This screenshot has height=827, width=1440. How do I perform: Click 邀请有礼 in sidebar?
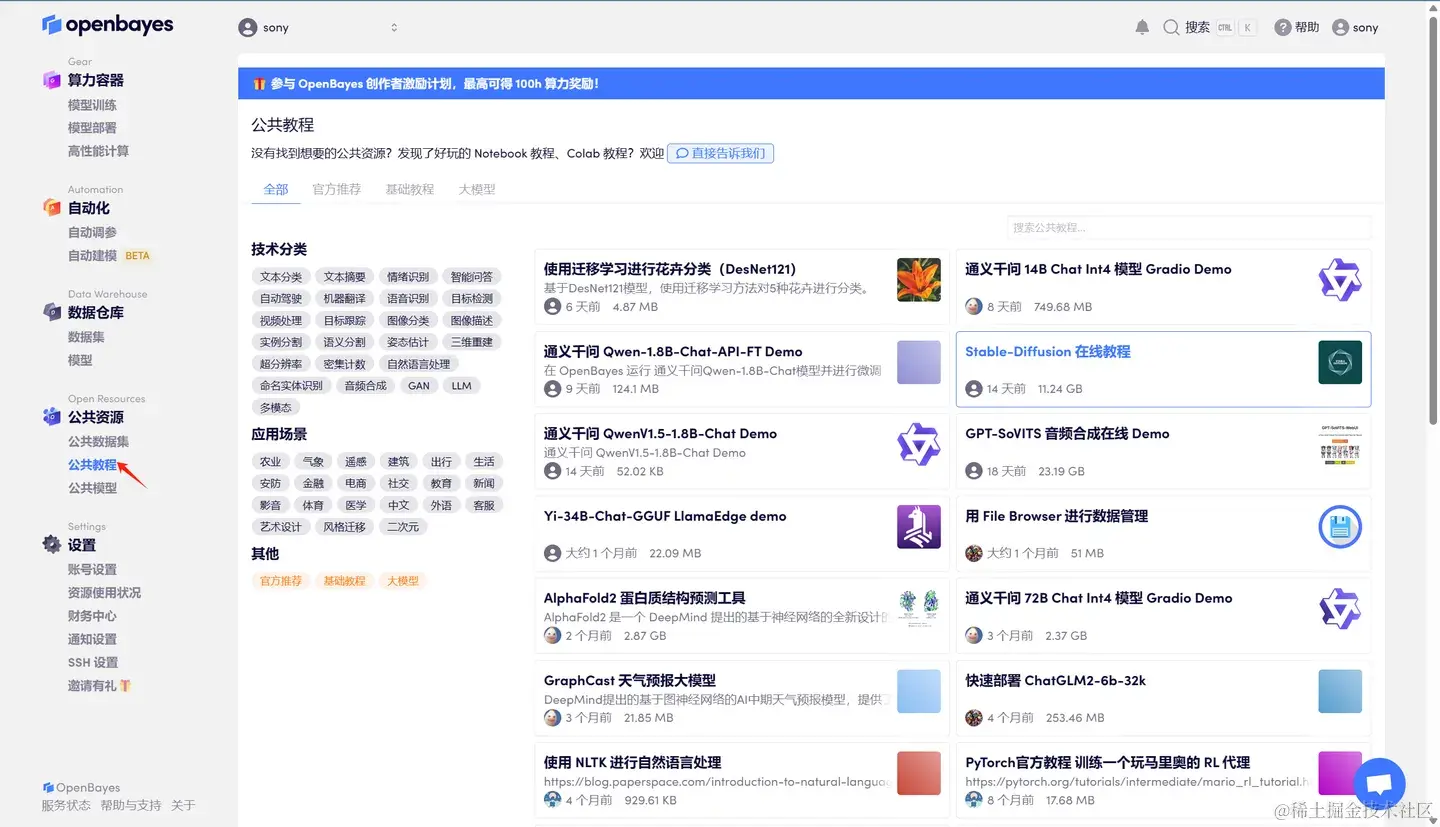tap(99, 686)
